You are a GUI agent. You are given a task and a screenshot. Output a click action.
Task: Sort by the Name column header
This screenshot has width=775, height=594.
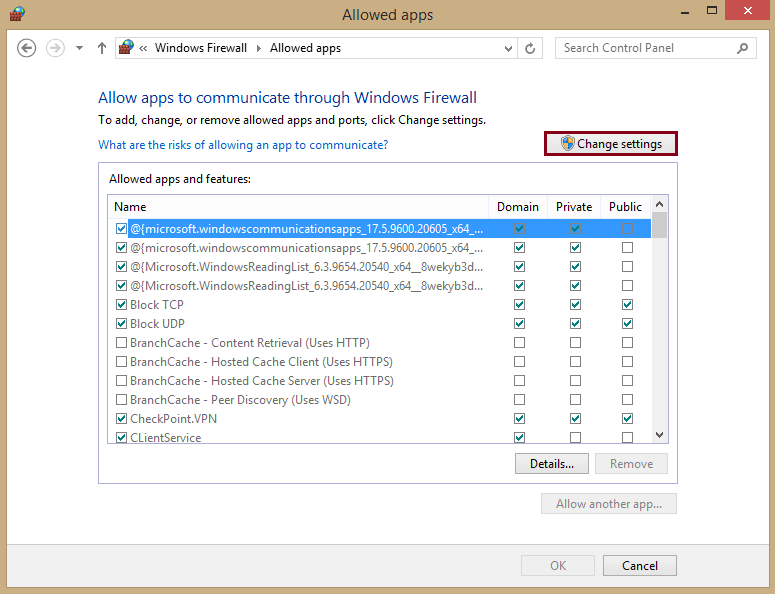coord(298,207)
